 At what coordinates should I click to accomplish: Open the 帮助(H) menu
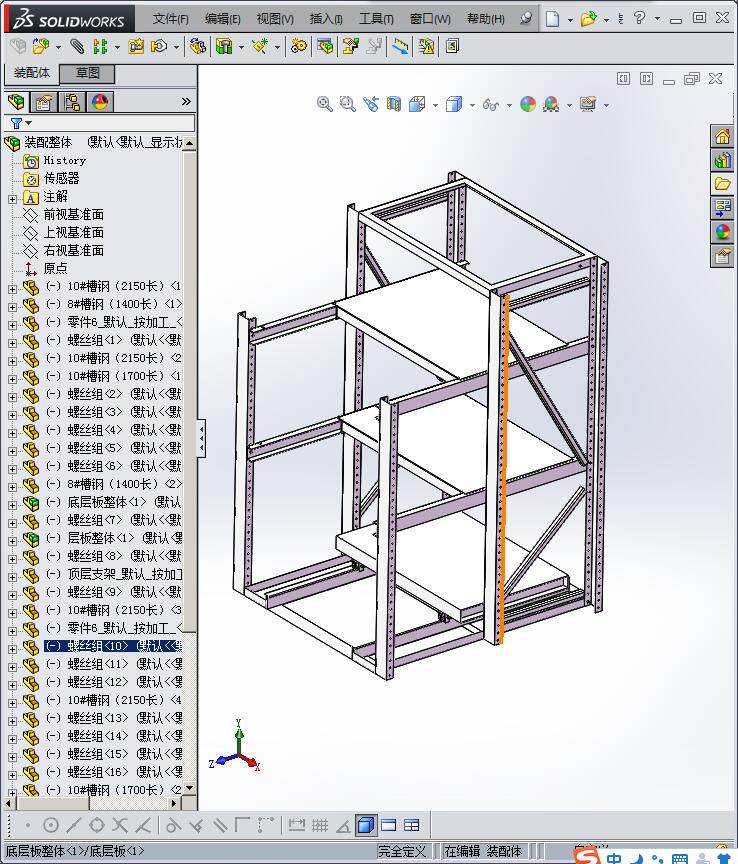(486, 19)
